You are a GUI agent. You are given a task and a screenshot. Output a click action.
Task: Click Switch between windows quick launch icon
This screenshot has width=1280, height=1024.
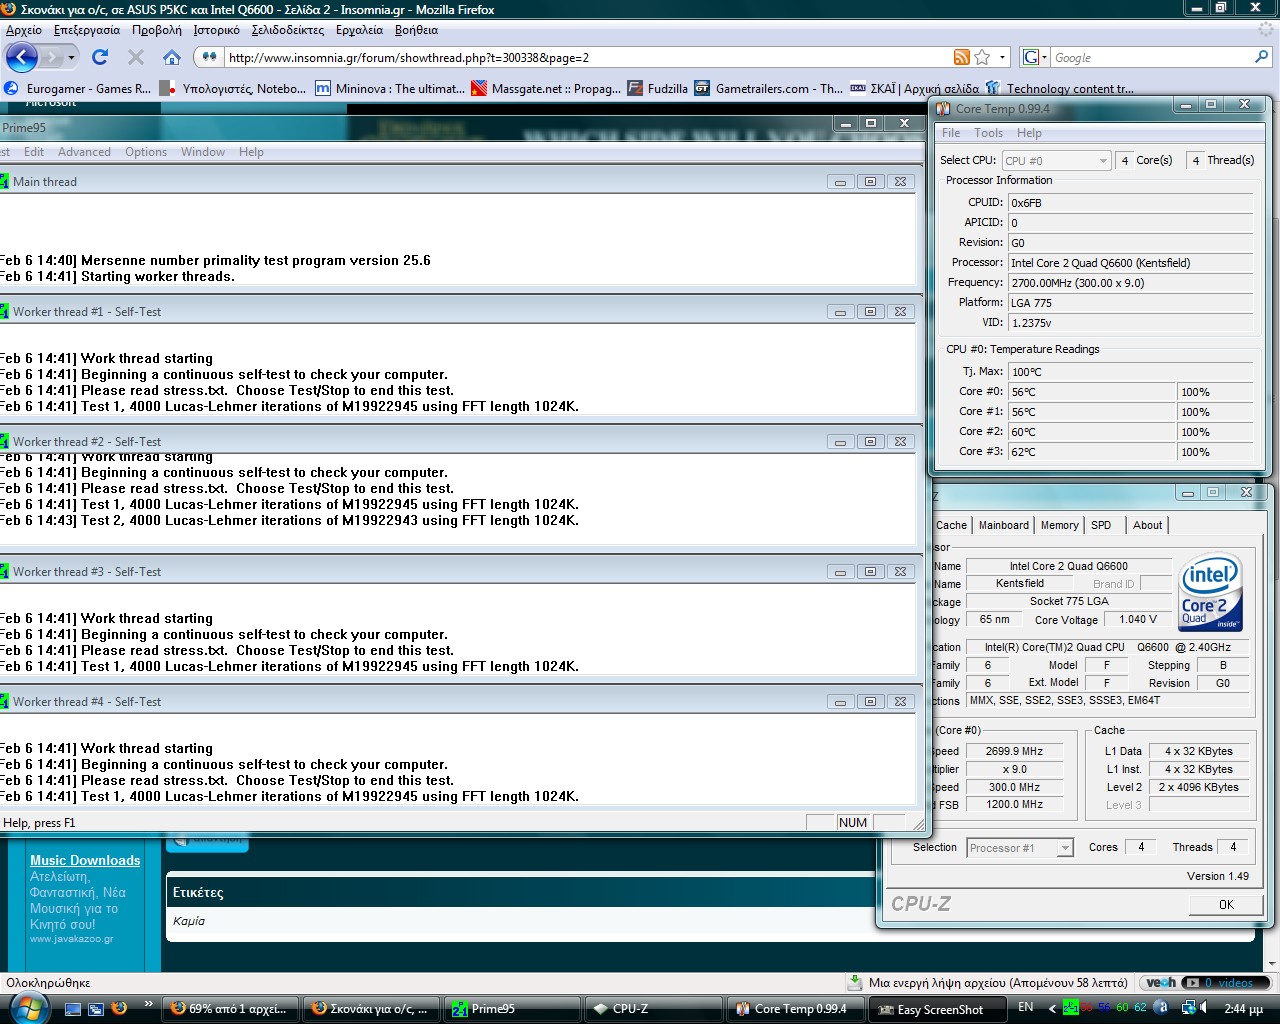coord(96,1009)
